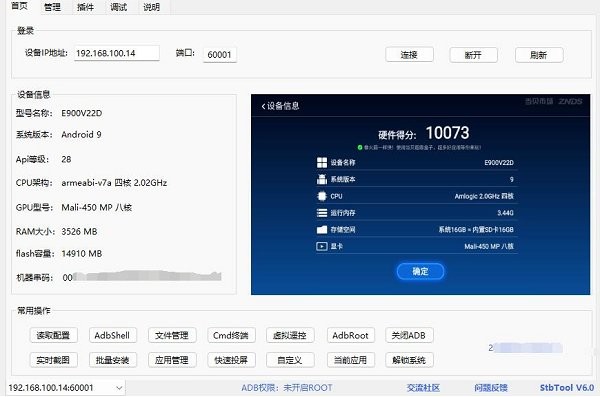This screenshot has height=397, width=600.
Task: Click the system version value Android 9
Action: (x=81, y=134)
